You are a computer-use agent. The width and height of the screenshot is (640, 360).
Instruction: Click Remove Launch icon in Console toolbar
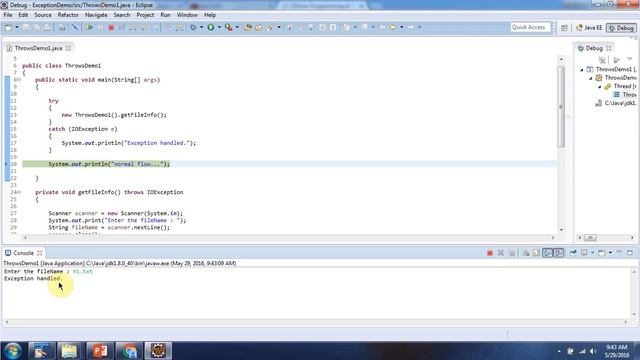501,253
